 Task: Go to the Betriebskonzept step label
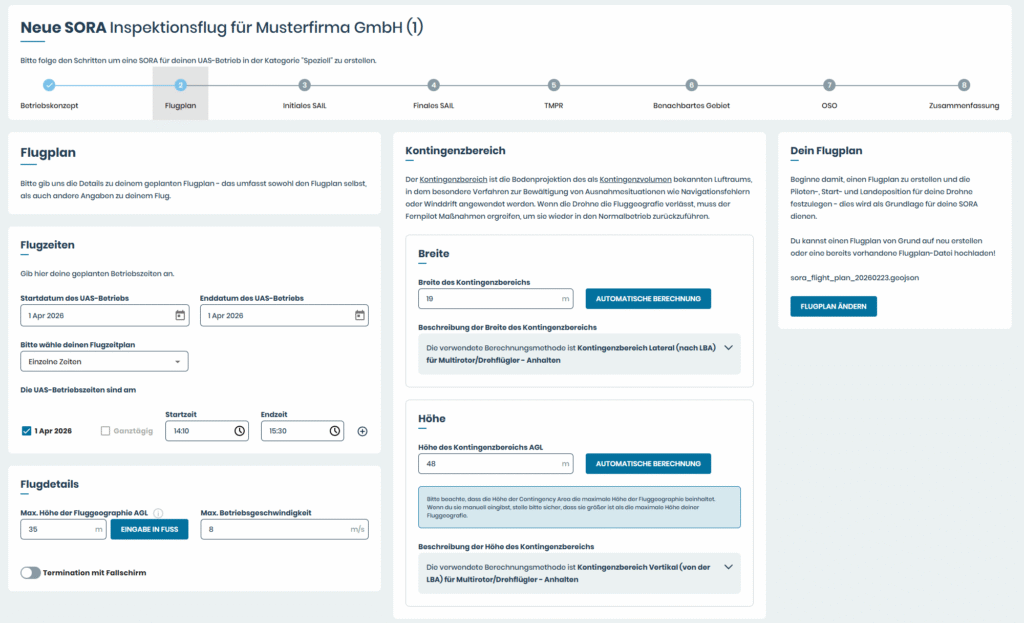(x=49, y=106)
